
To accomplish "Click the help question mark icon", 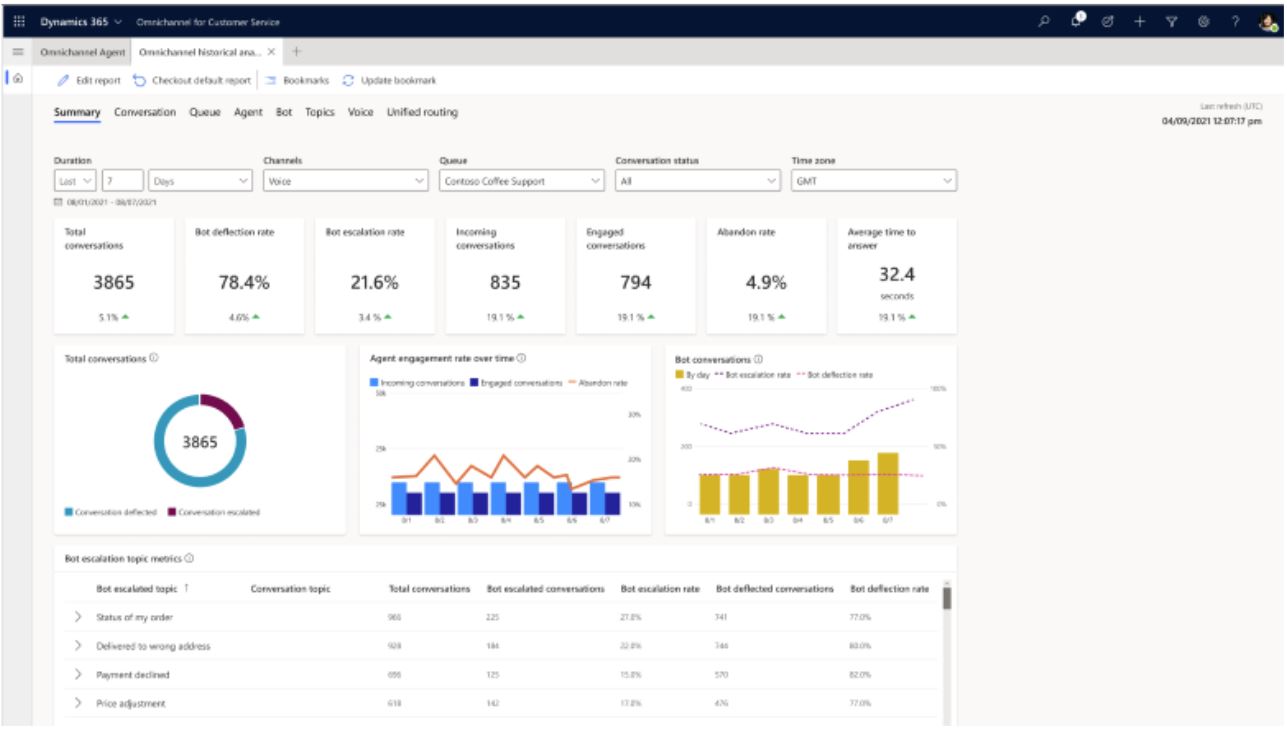I will click(1235, 21).
